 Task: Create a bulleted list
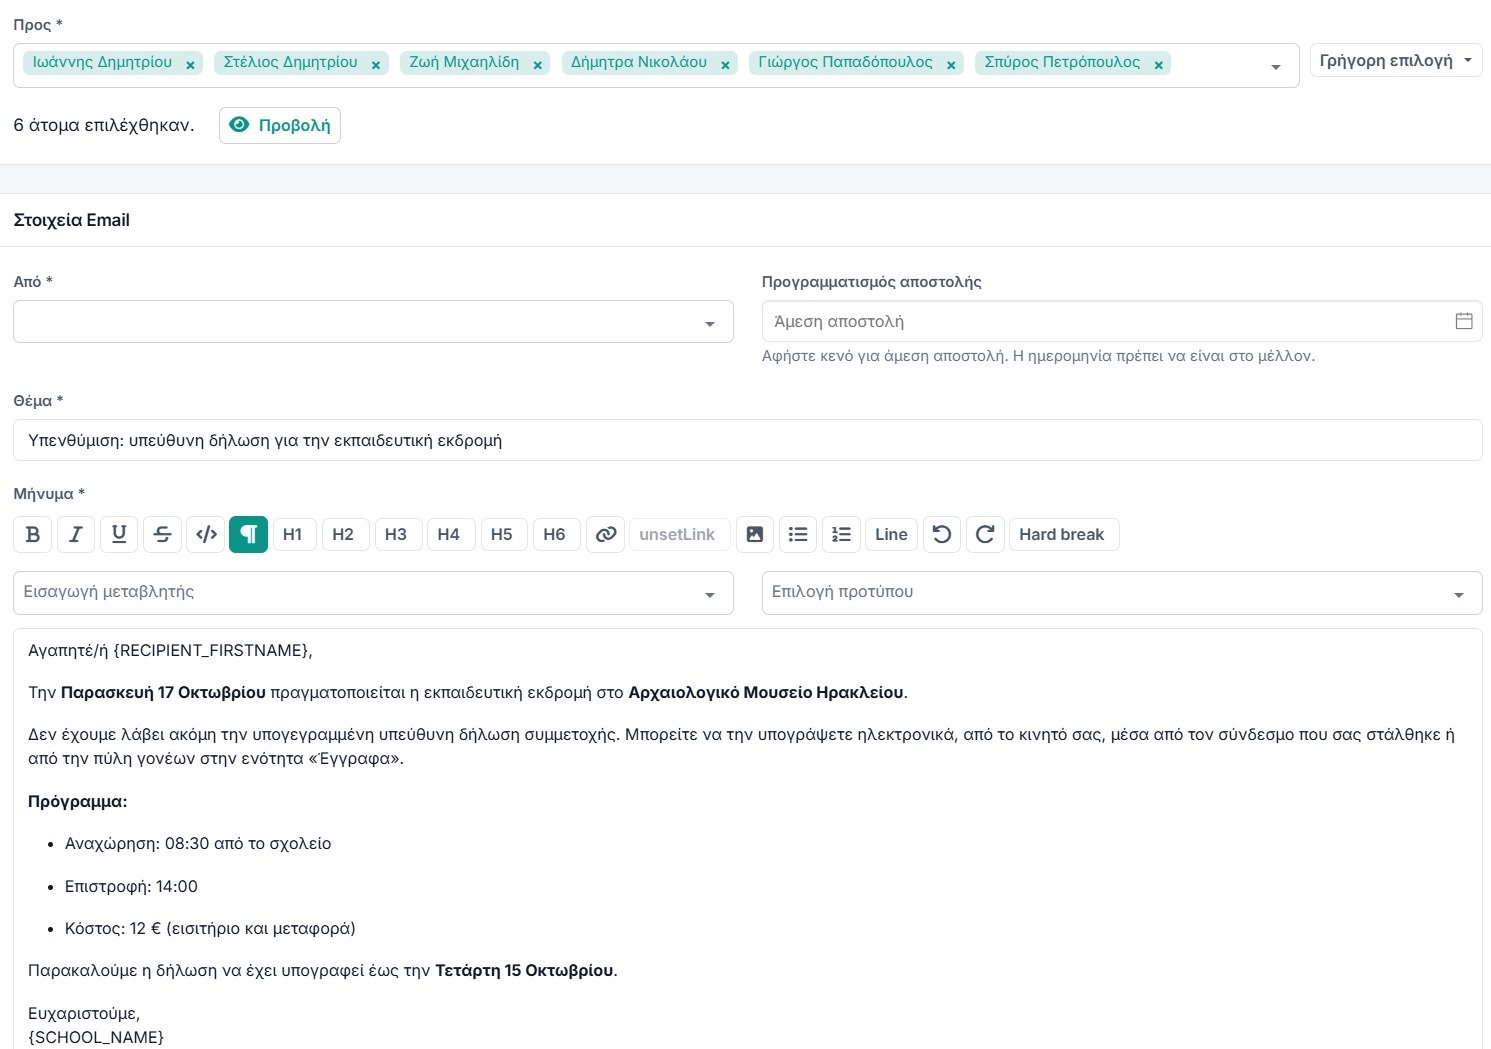tap(798, 535)
